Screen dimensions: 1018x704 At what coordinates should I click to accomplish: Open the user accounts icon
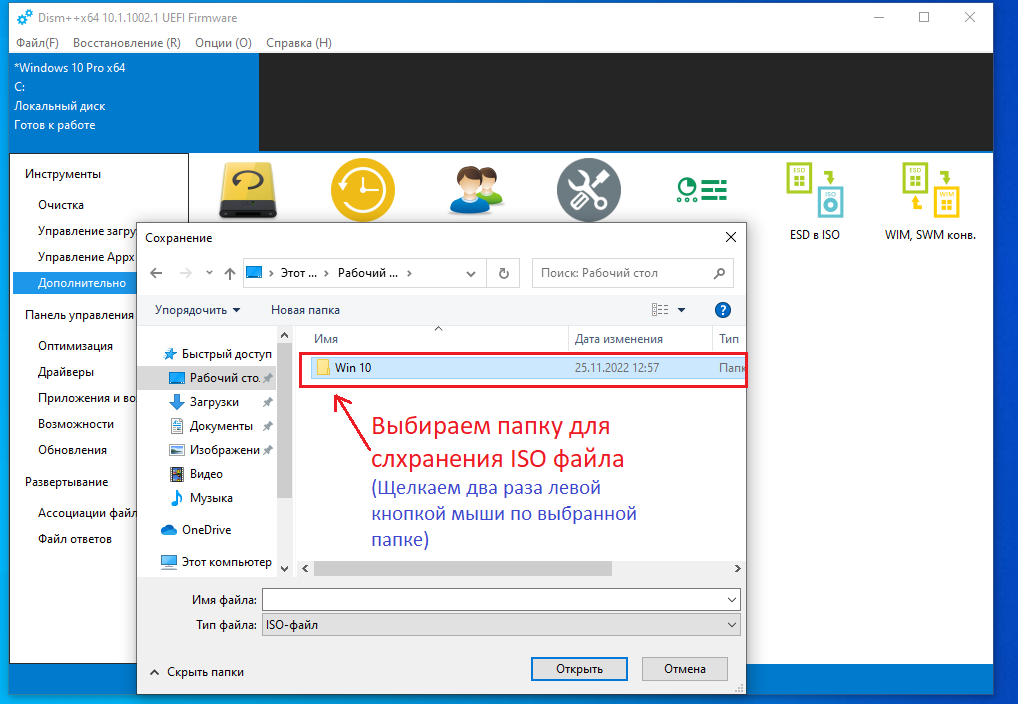(477, 190)
